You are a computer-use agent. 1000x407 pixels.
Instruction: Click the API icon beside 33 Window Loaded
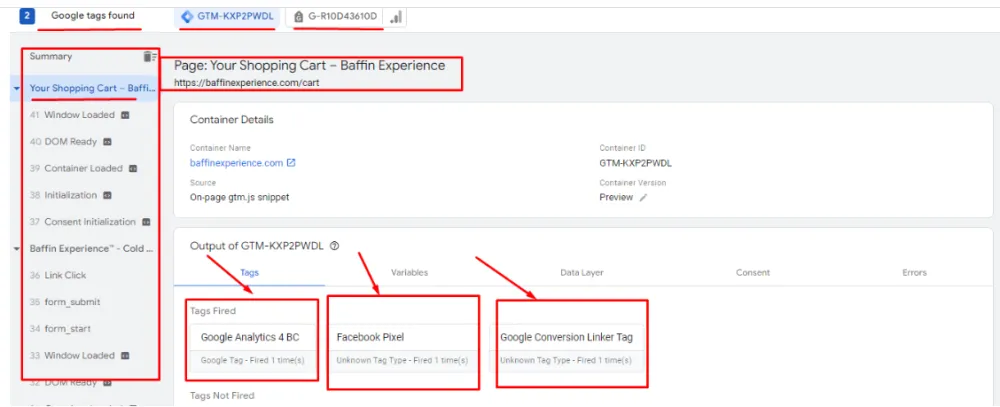point(125,356)
